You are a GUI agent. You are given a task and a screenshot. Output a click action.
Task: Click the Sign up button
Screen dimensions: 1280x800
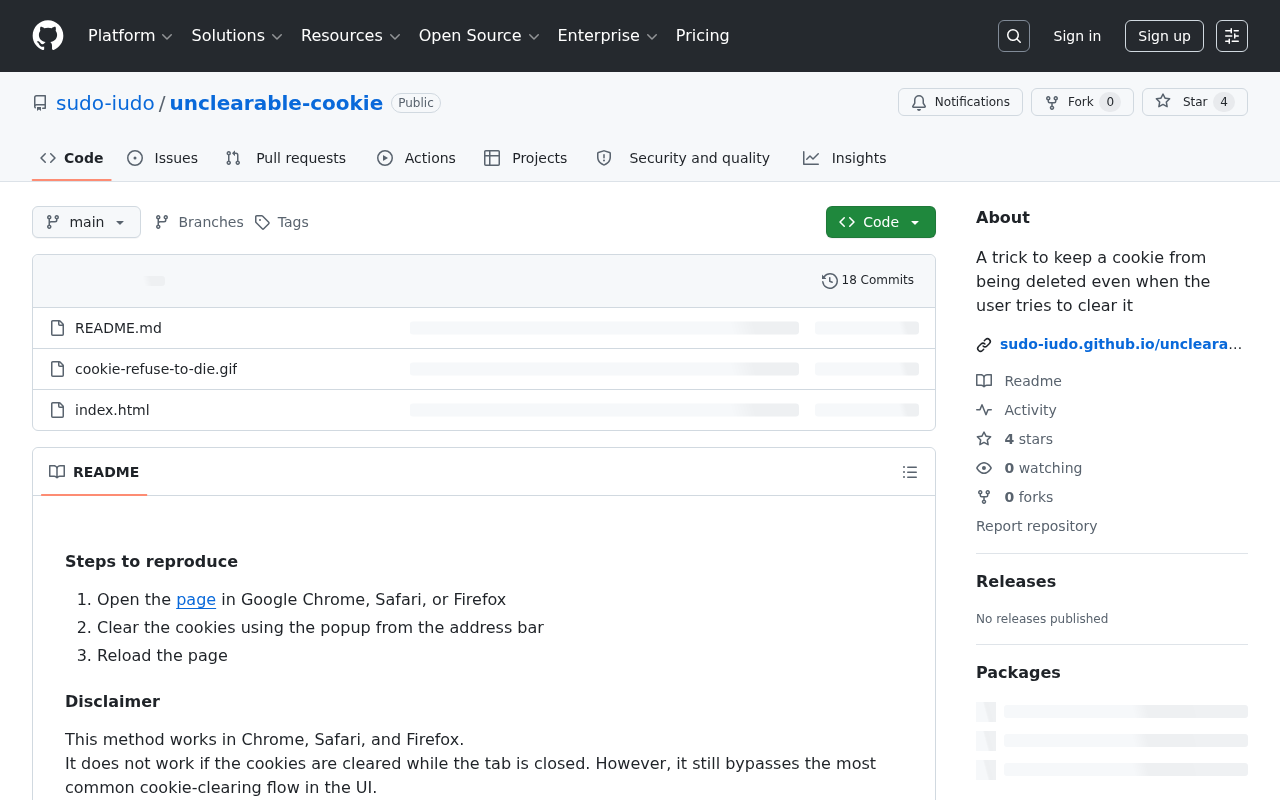pos(1164,36)
